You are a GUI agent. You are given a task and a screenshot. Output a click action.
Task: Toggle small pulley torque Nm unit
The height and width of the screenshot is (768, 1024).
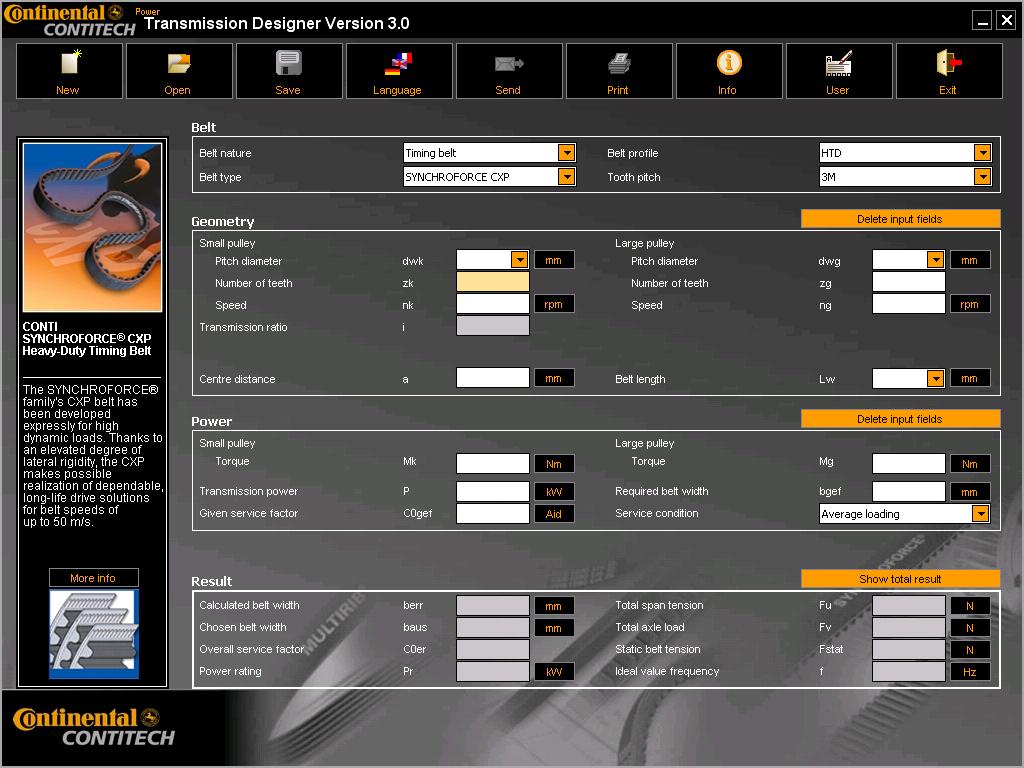(554, 464)
